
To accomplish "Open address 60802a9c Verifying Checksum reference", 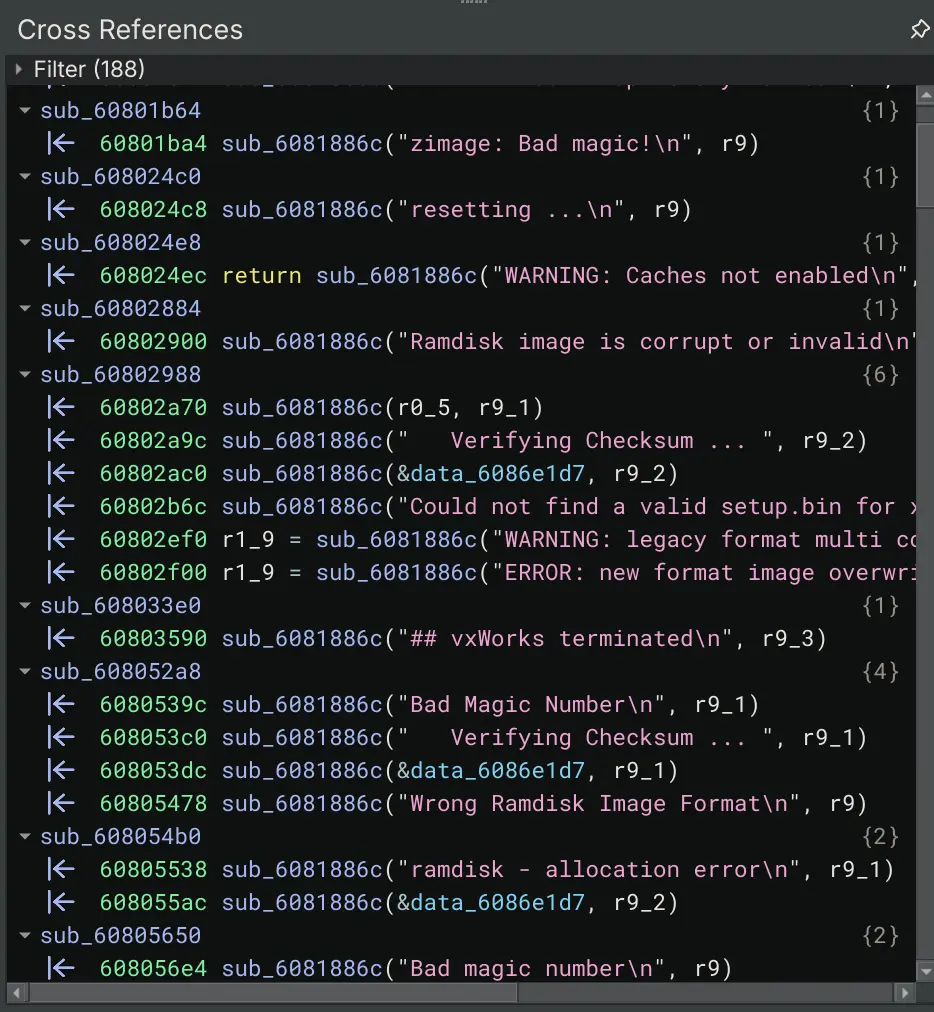I will (152, 441).
